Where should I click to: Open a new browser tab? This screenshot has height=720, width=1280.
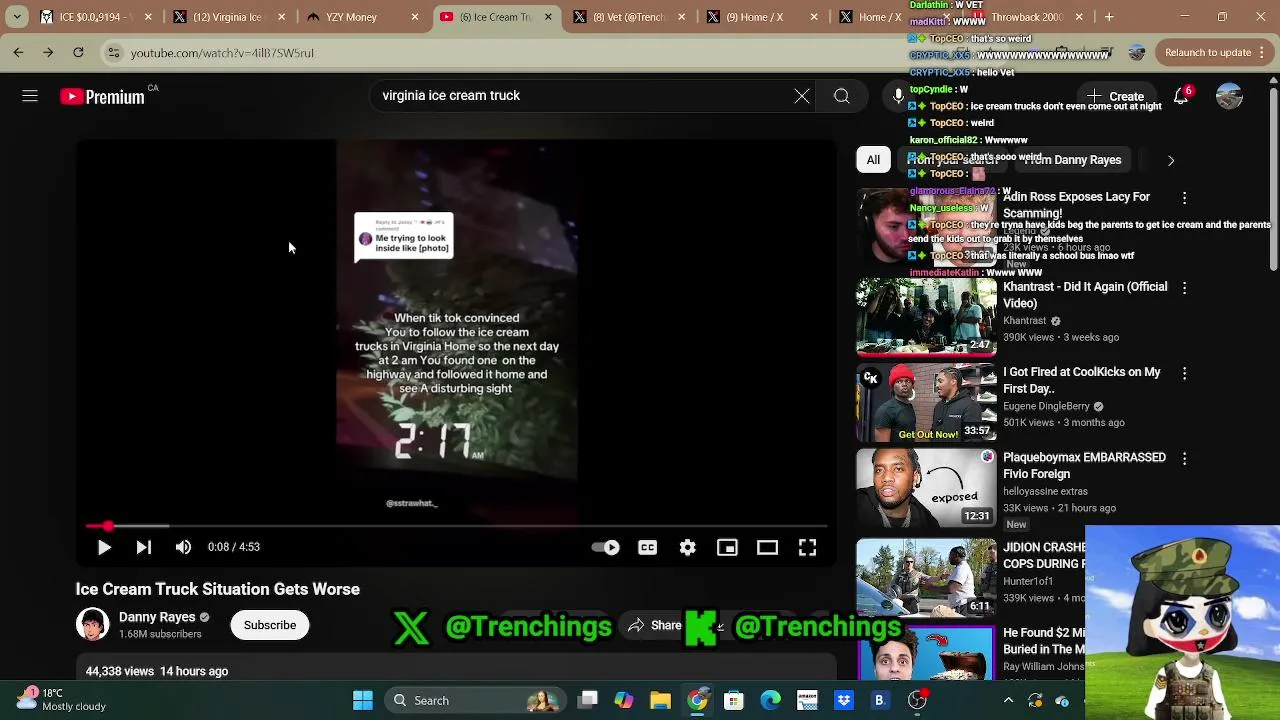pos(1109,17)
